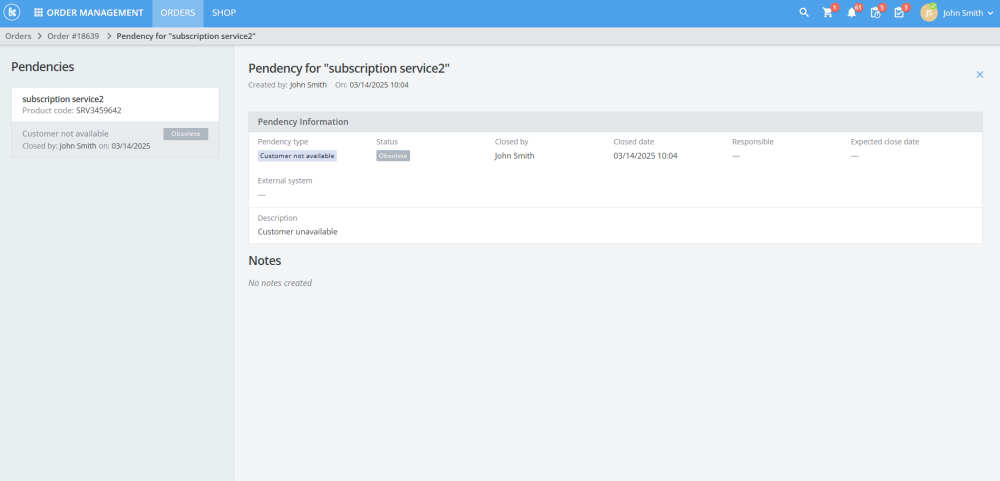Image resolution: width=1000 pixels, height=481 pixels.
Task: Open the clipboard-with-clock pending tasks icon
Action: 875,13
